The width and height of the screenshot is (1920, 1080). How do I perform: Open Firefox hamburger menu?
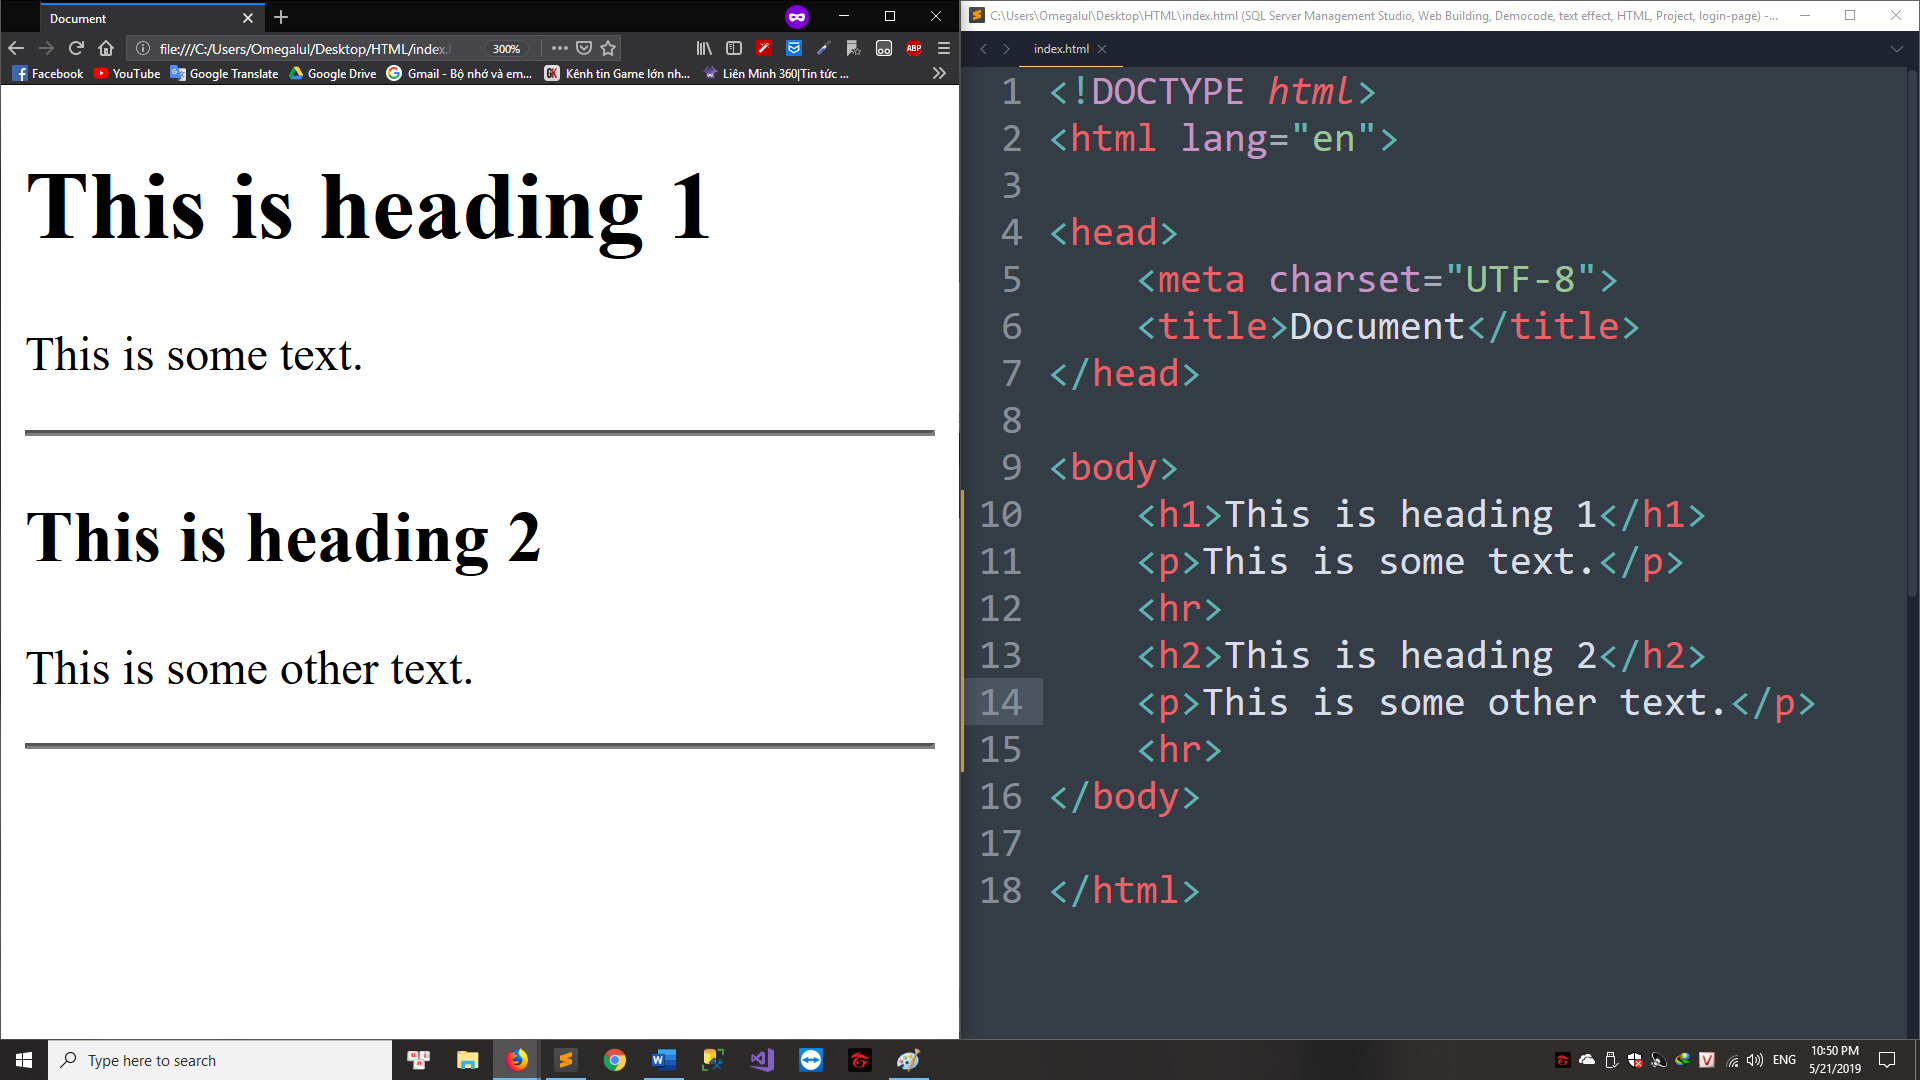[944, 48]
